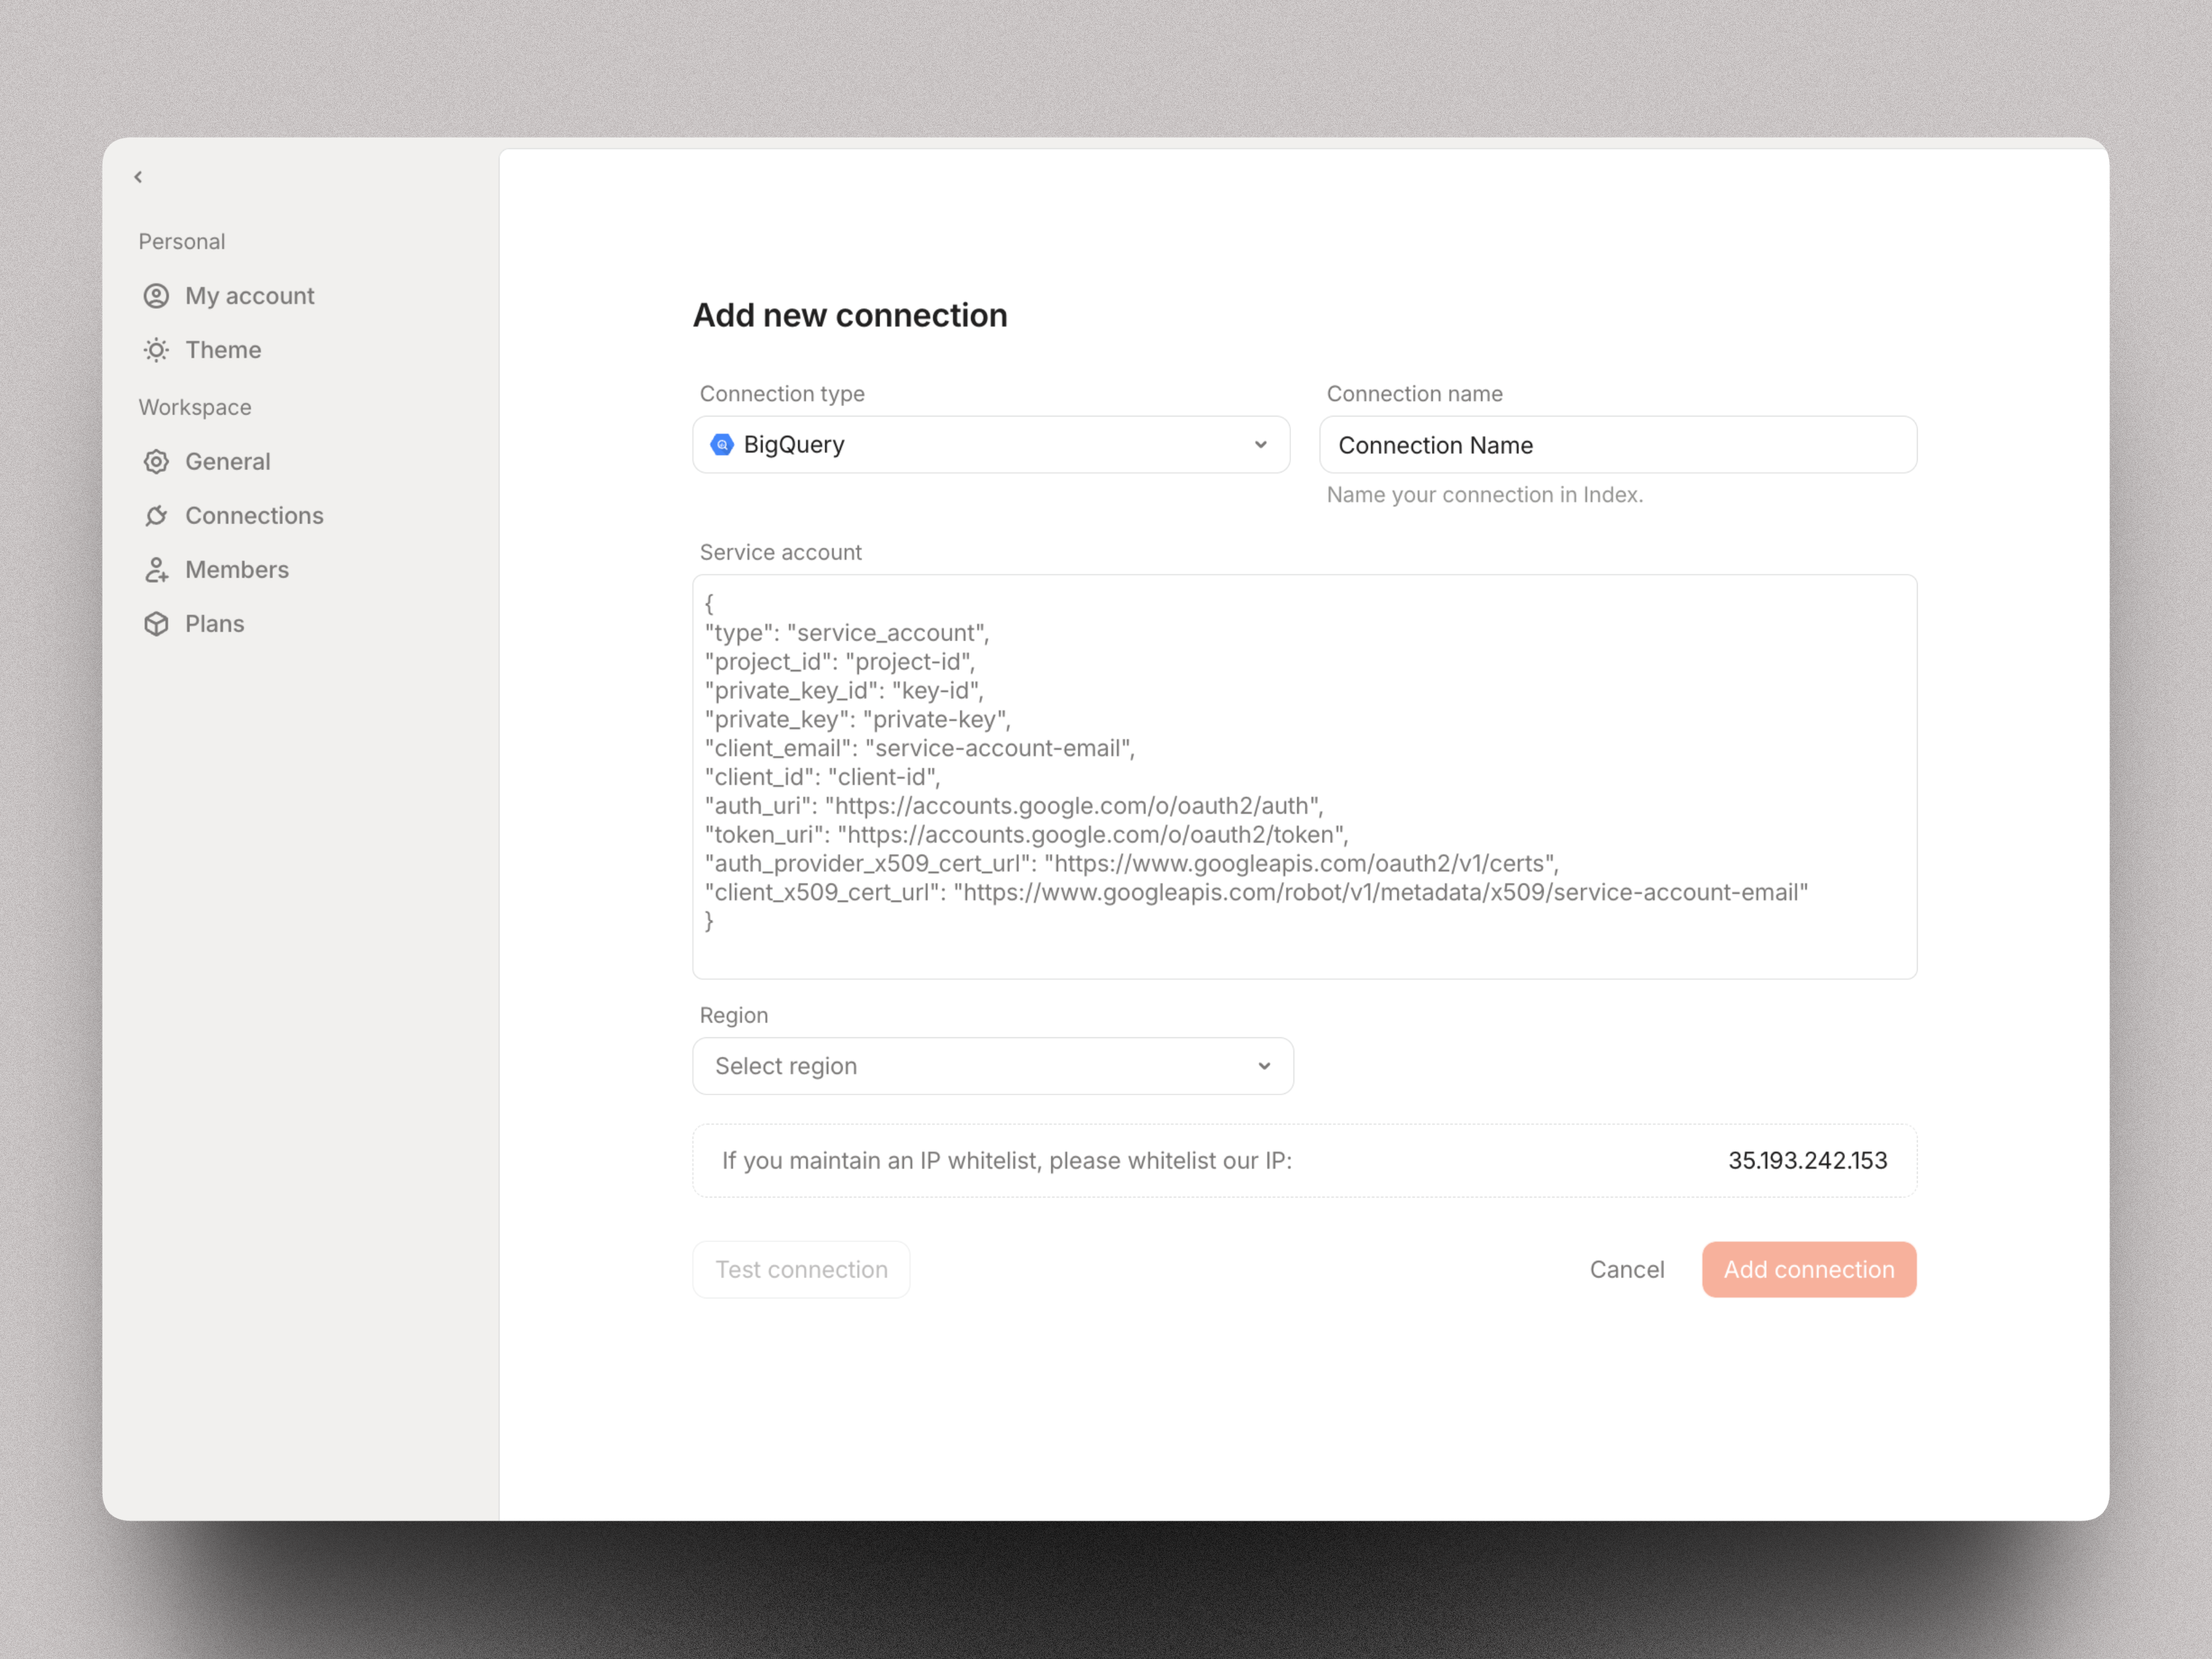Navigate to Members settings

click(237, 569)
